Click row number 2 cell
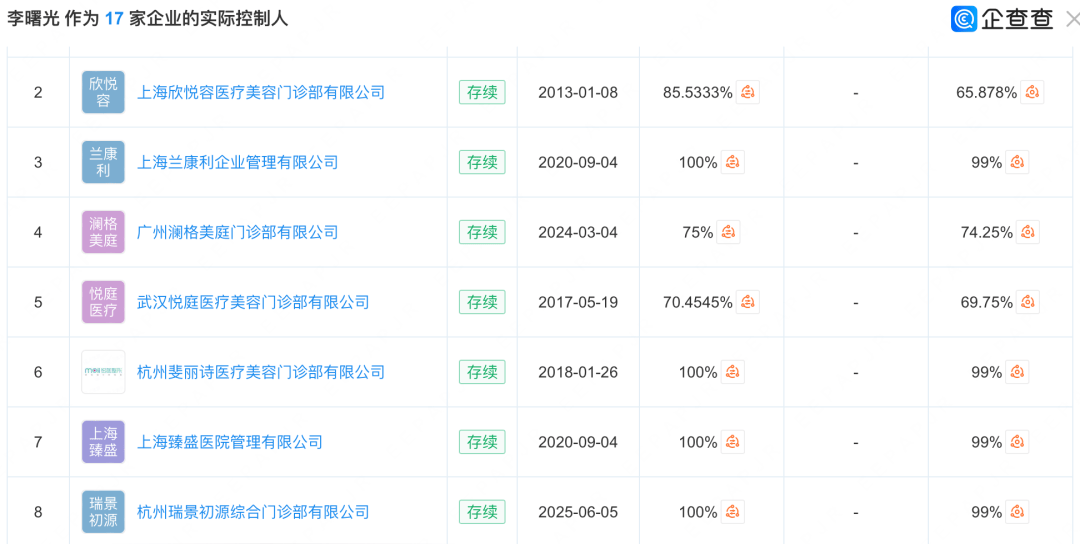Image resolution: width=1080 pixels, height=544 pixels. click(38, 92)
